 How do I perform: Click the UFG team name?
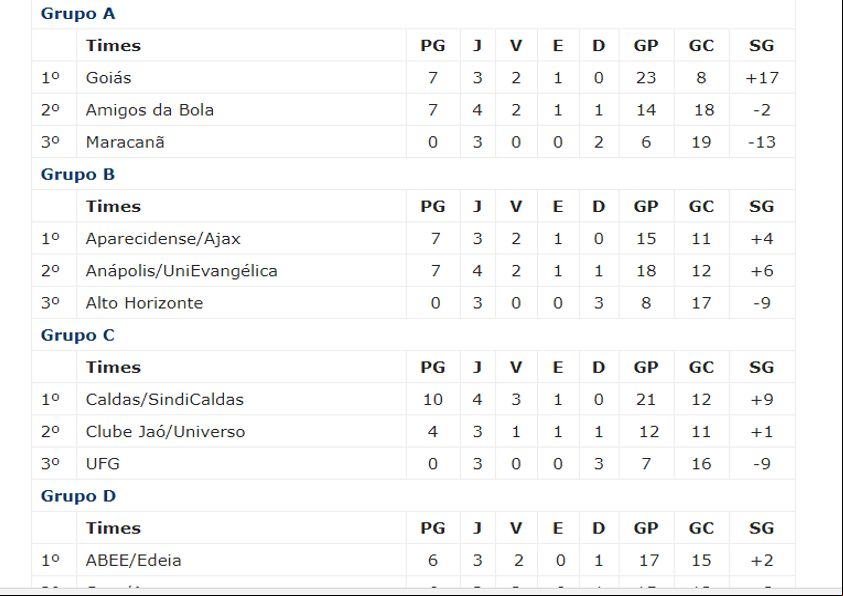pyautogui.click(x=103, y=463)
